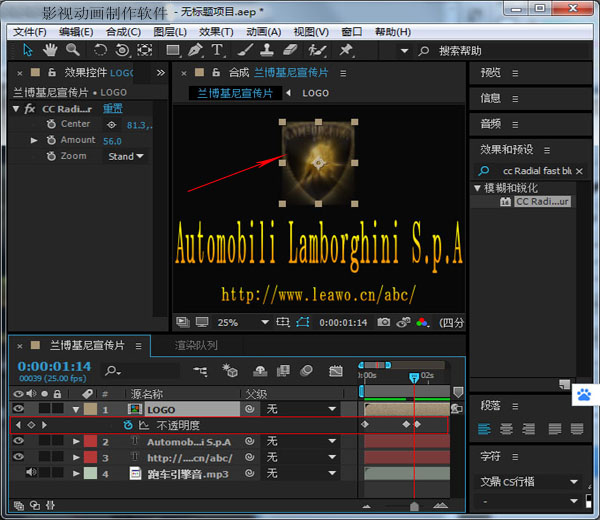Click the frame blending icon in timeline
The width and height of the screenshot is (600, 520).
283,370
